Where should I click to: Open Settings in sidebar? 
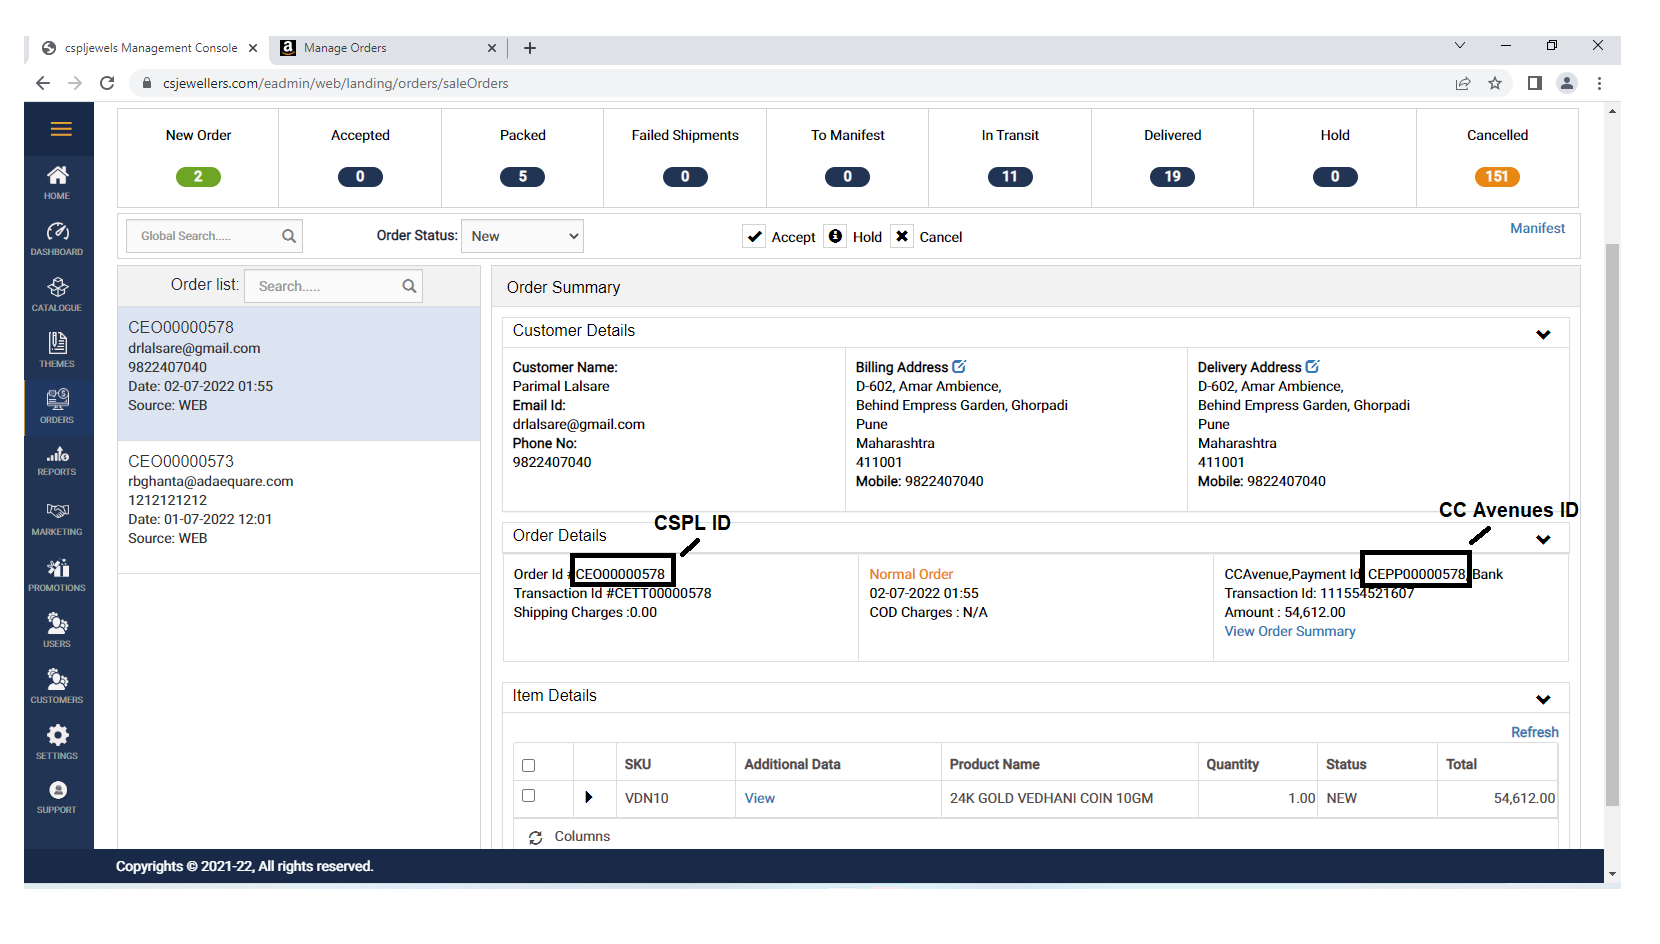[58, 743]
